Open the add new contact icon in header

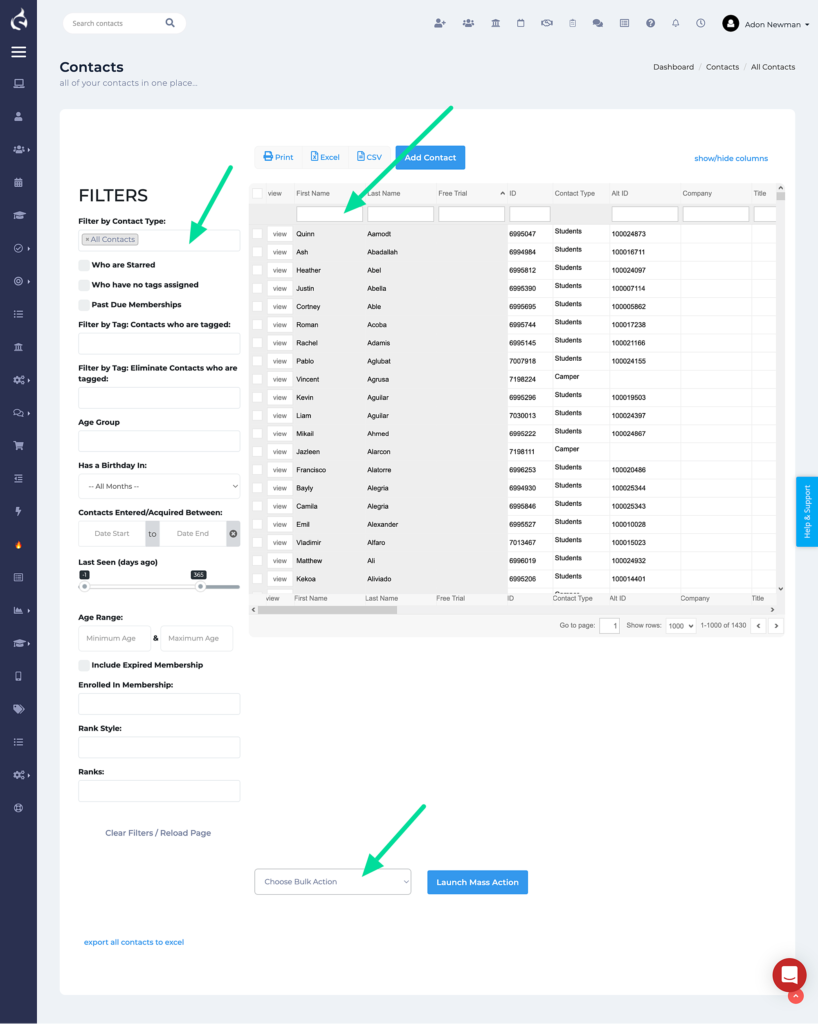point(440,23)
